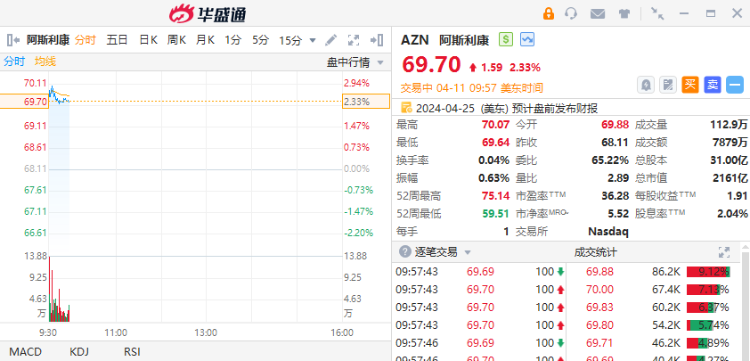
Task: Click the 70.00 price in statistics list
Action: coord(600,289)
